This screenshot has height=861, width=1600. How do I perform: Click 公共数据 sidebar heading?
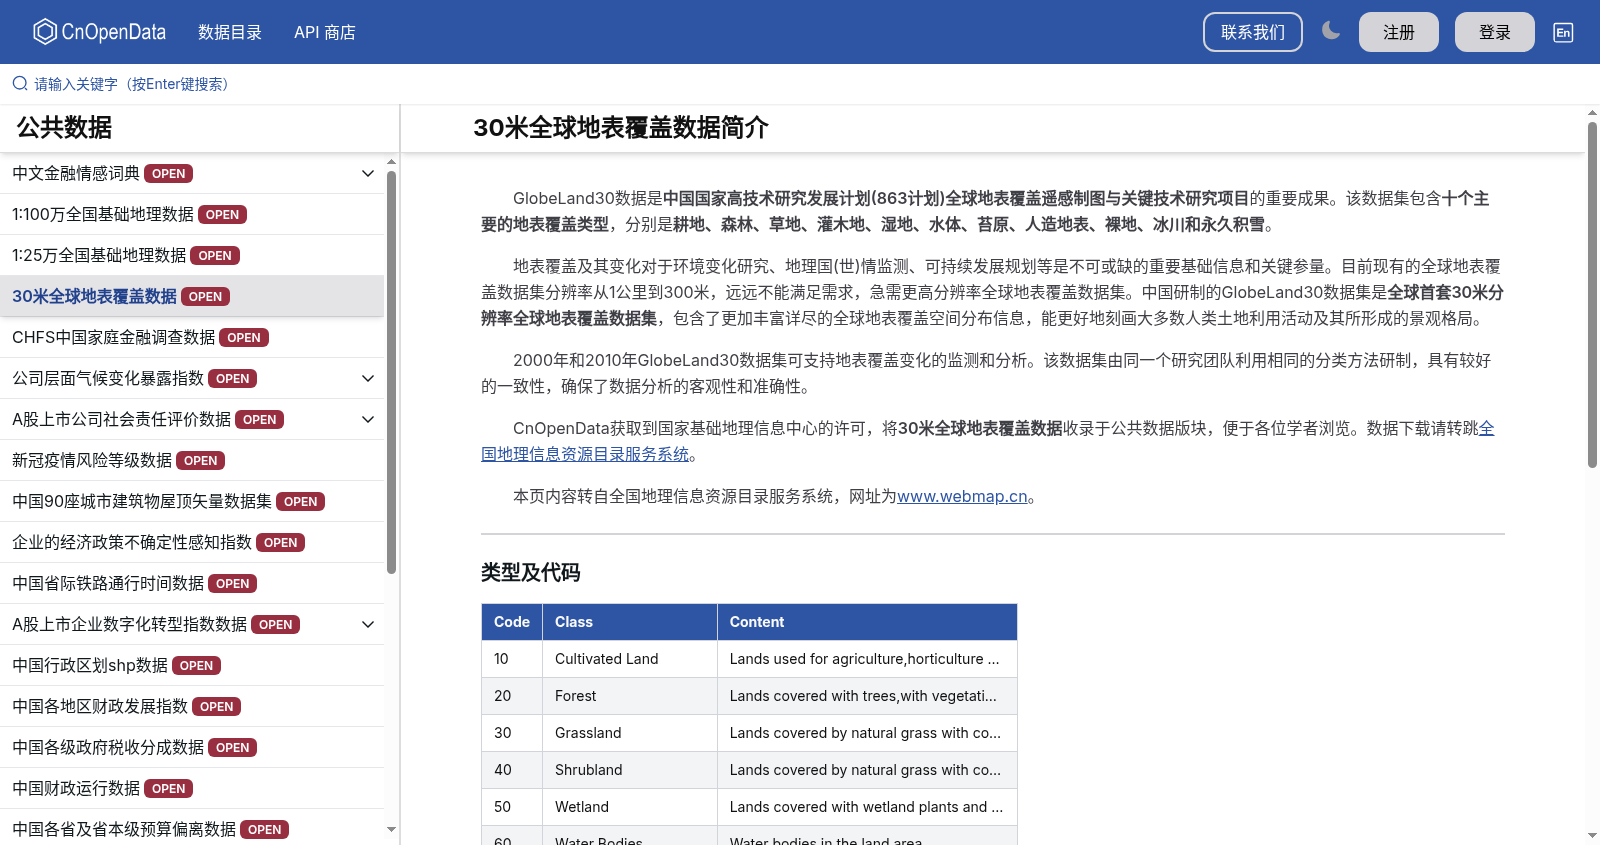pos(64,127)
